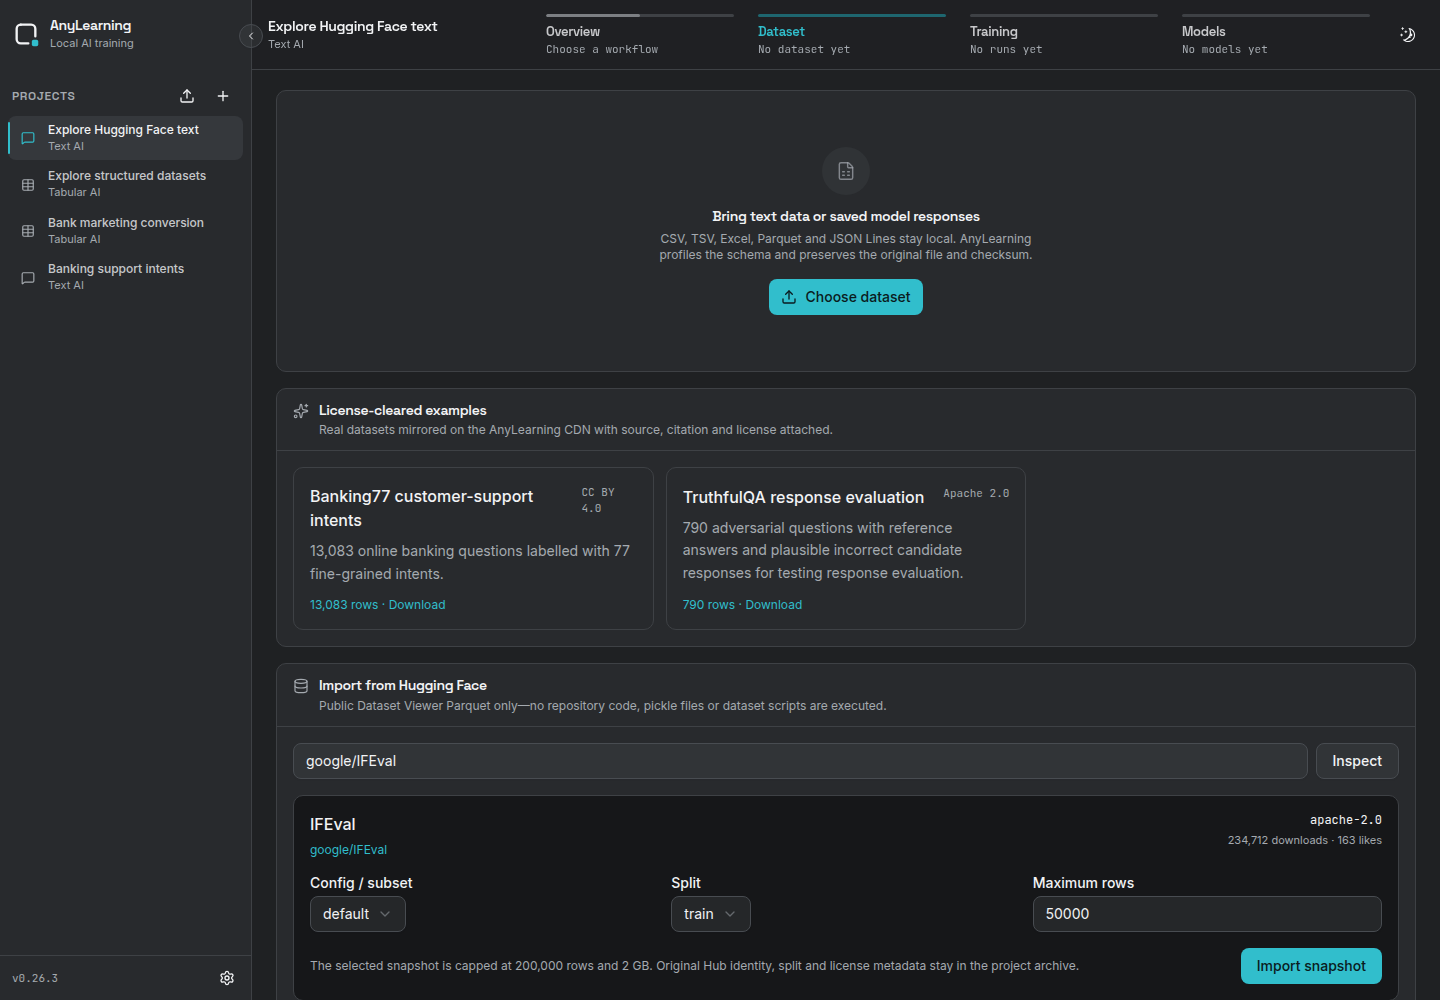Click the Inspect button
Screen dimensions: 1440x1000
point(1357,761)
